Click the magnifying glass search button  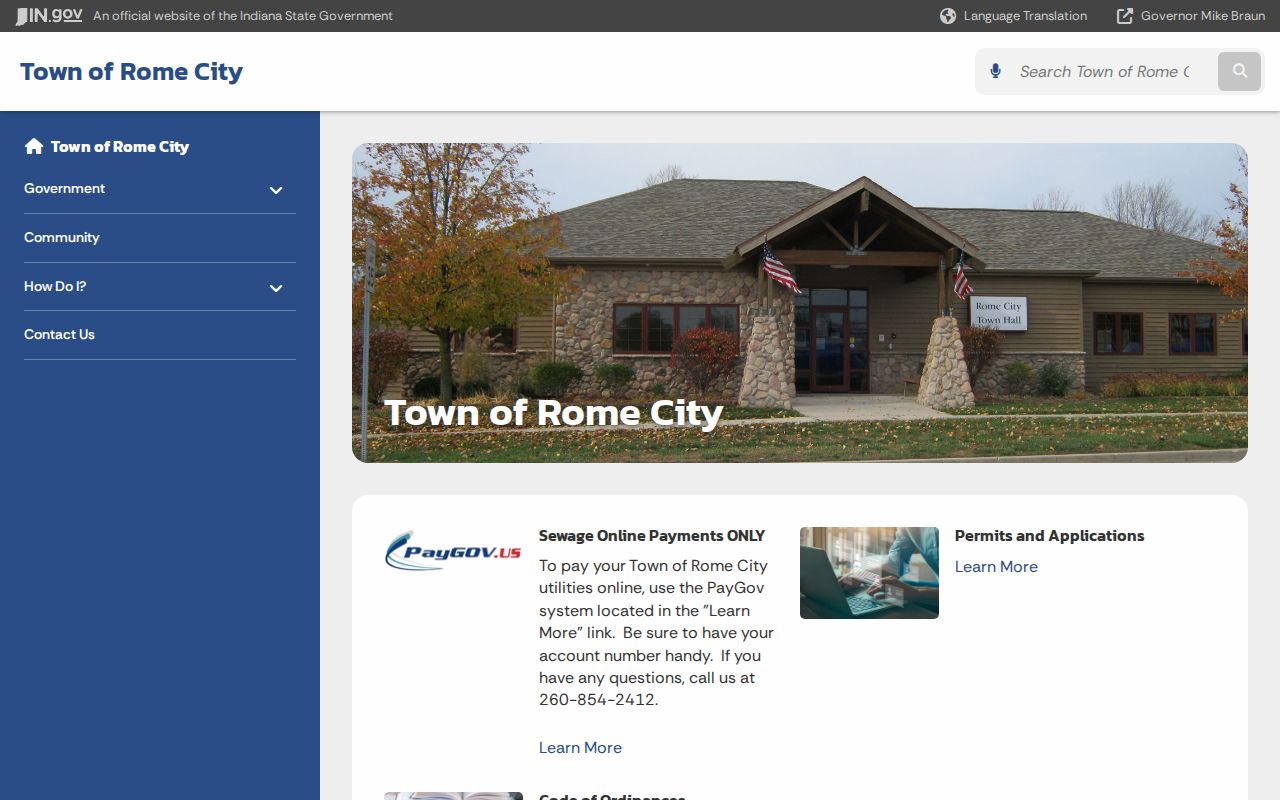tap(1240, 71)
